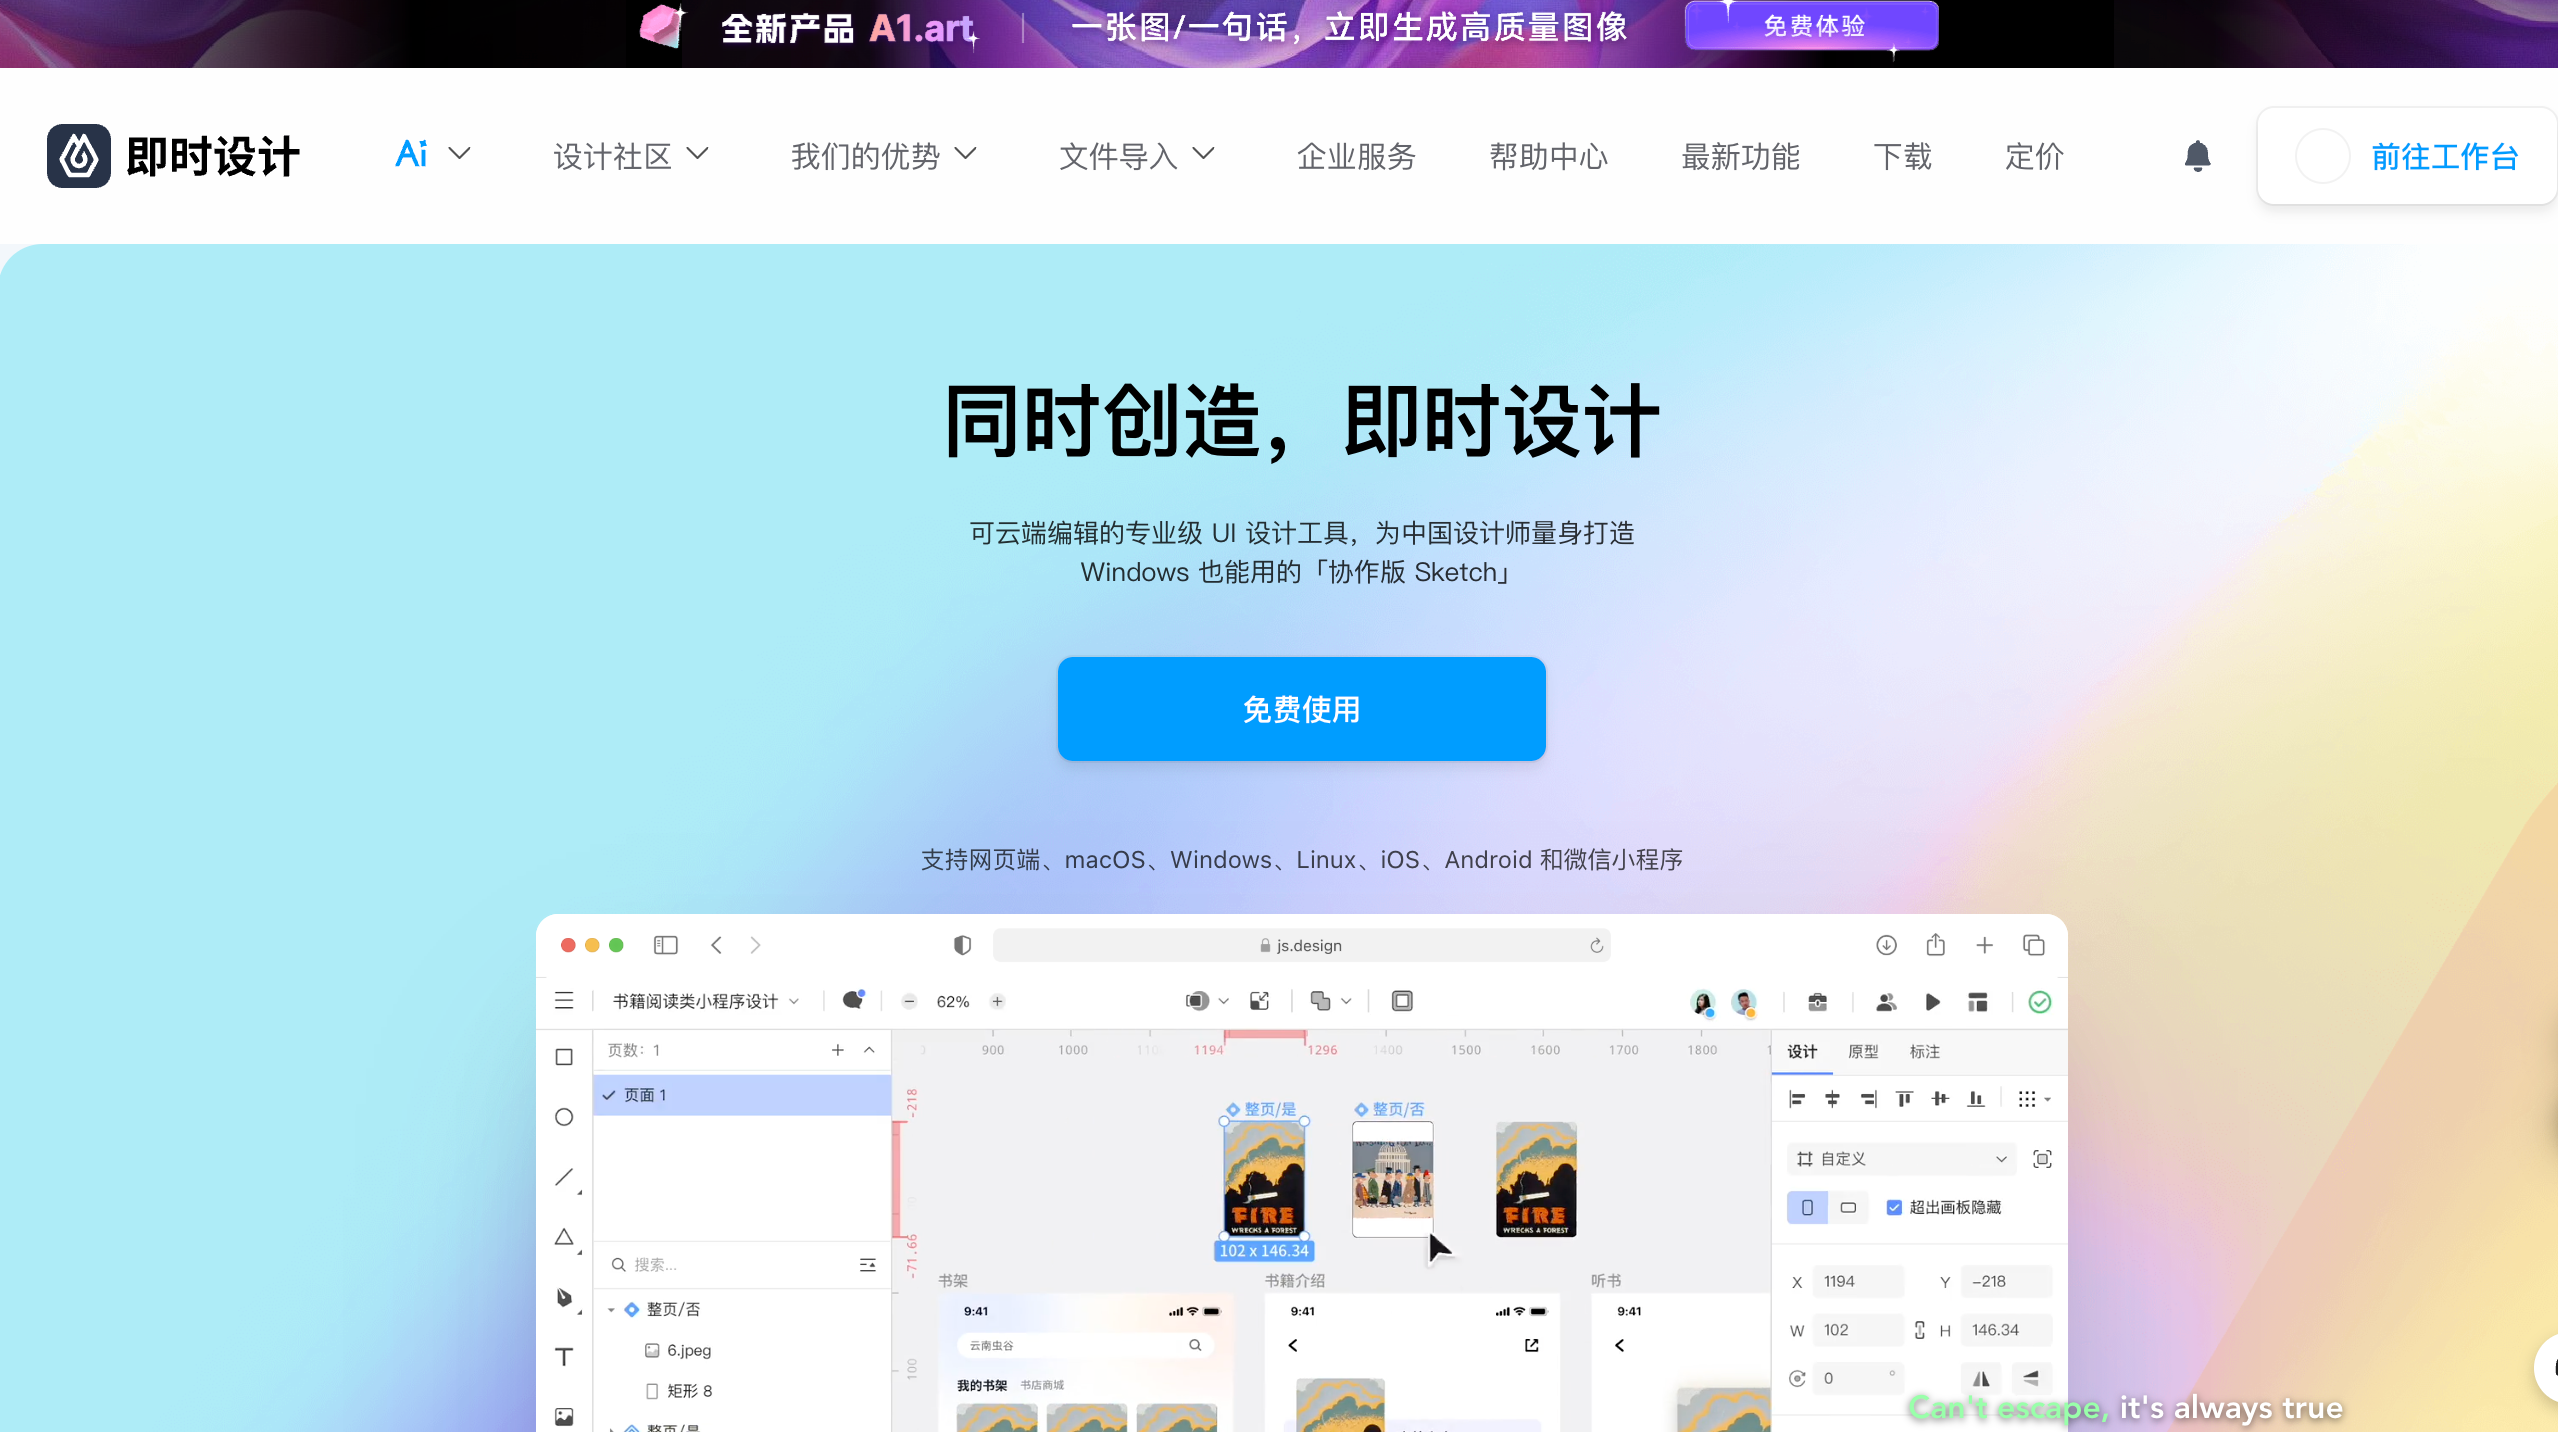Click the 即时设计 logo icon
The width and height of the screenshot is (2558, 1432).
78,156
